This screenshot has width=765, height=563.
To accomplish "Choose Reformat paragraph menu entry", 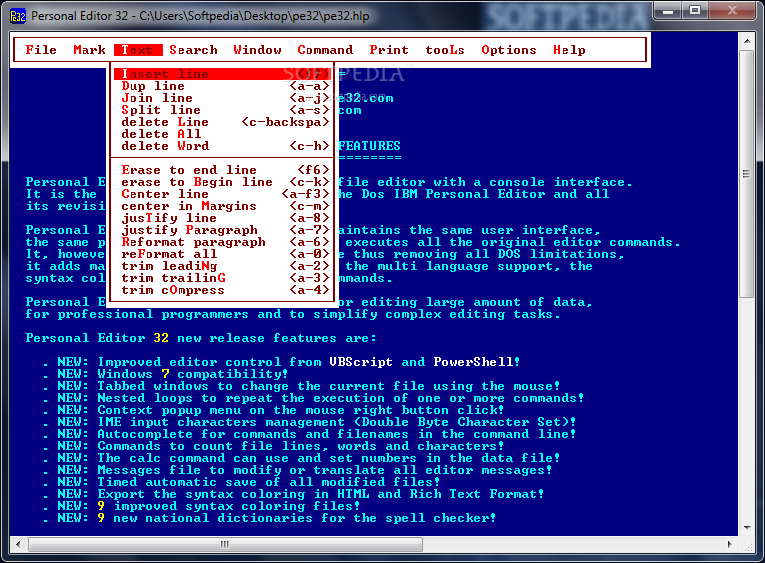I will 222,242.
